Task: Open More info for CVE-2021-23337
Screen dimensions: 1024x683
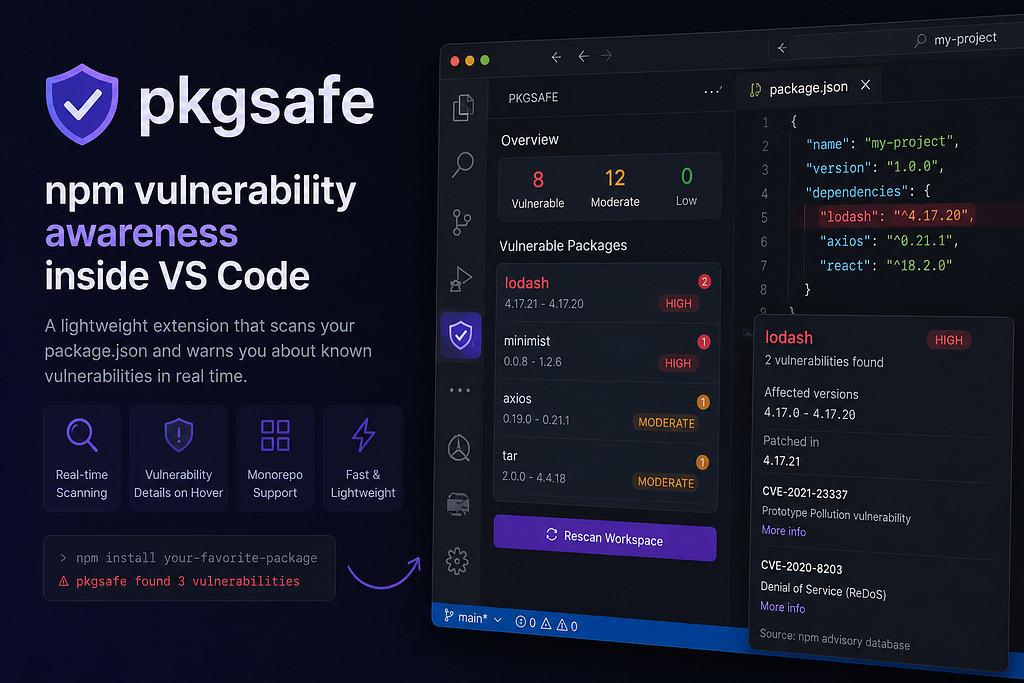Action: tap(784, 531)
